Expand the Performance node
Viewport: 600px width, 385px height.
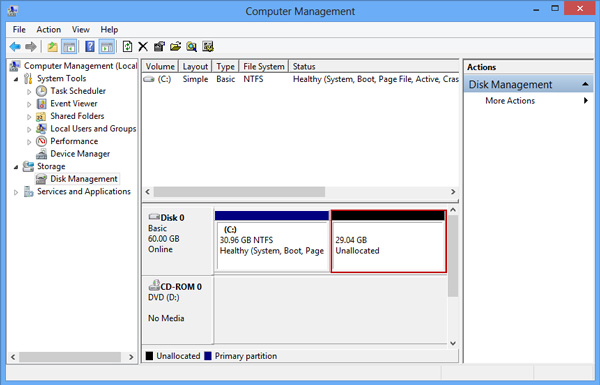[x=29, y=142]
